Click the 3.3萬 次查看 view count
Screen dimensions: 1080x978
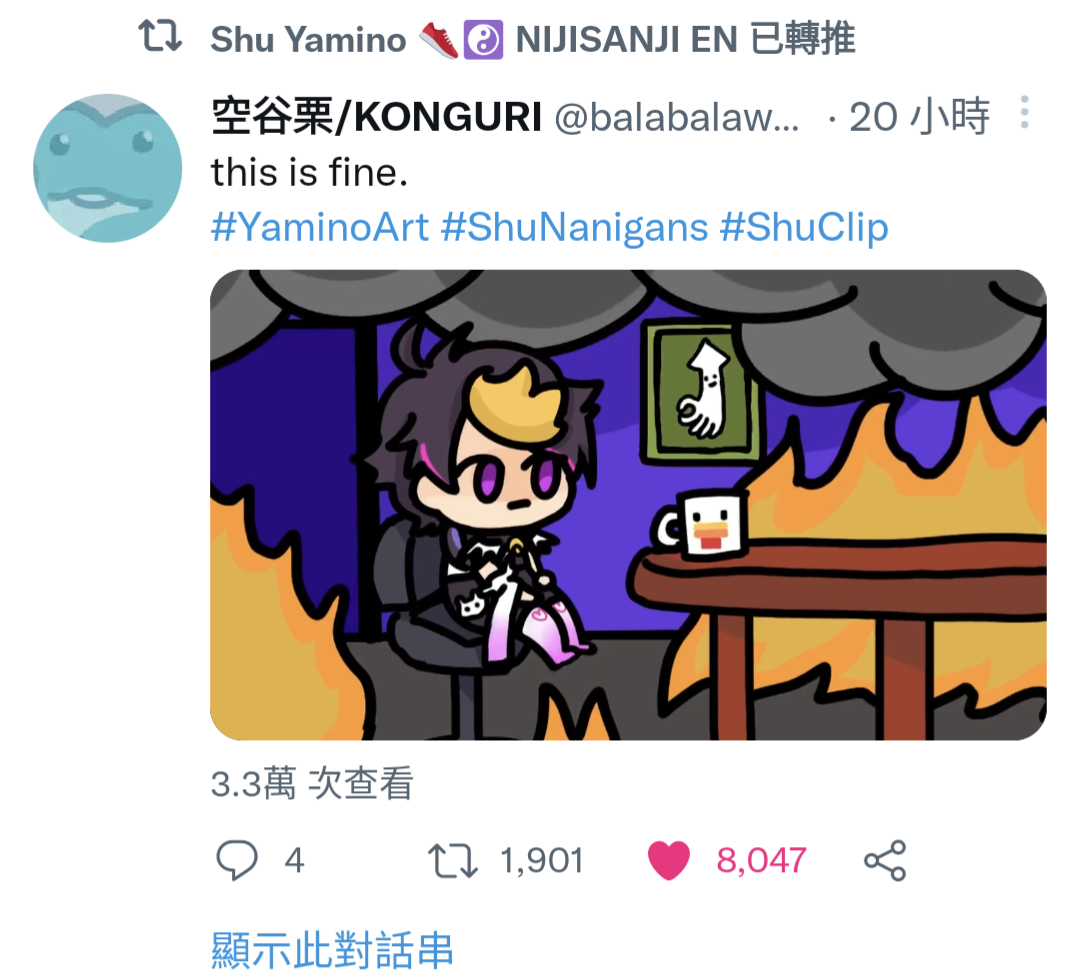[311, 784]
